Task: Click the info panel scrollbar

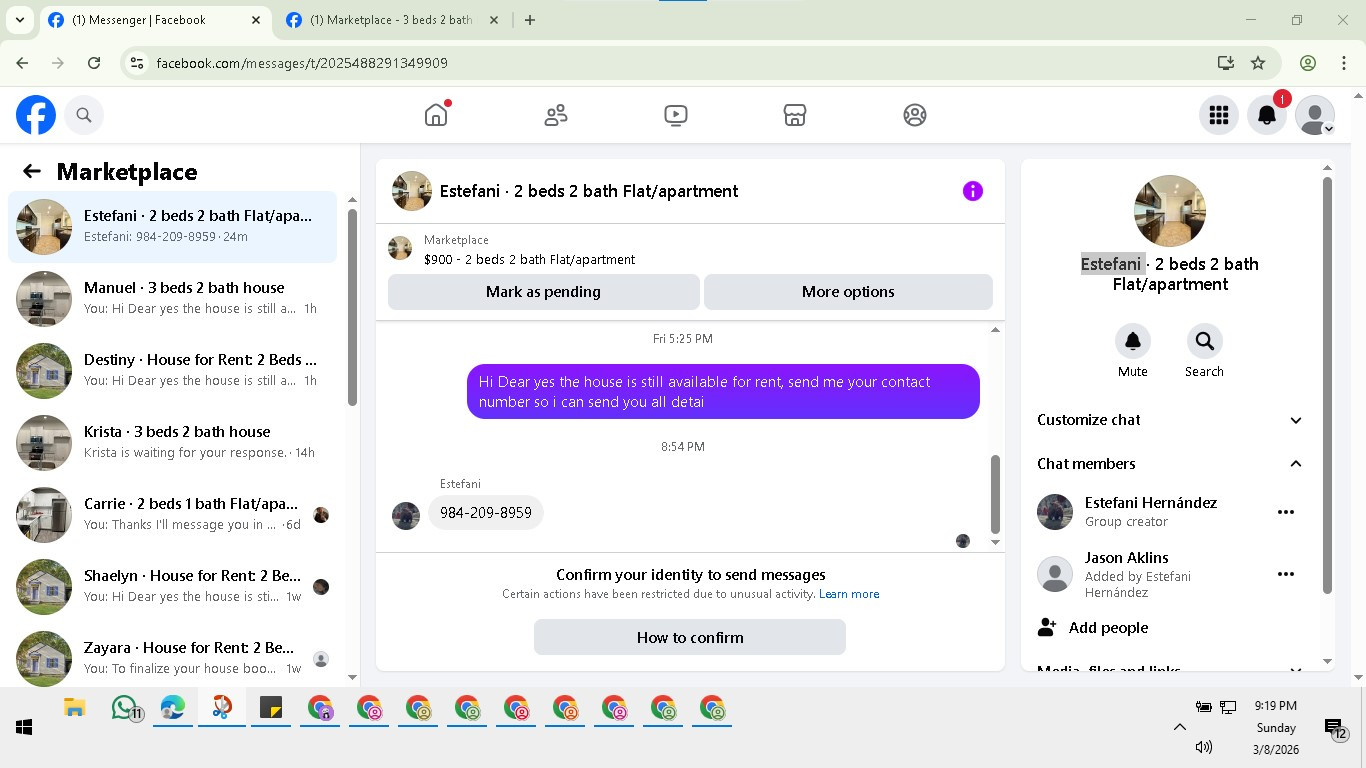Action: [x=1328, y=385]
